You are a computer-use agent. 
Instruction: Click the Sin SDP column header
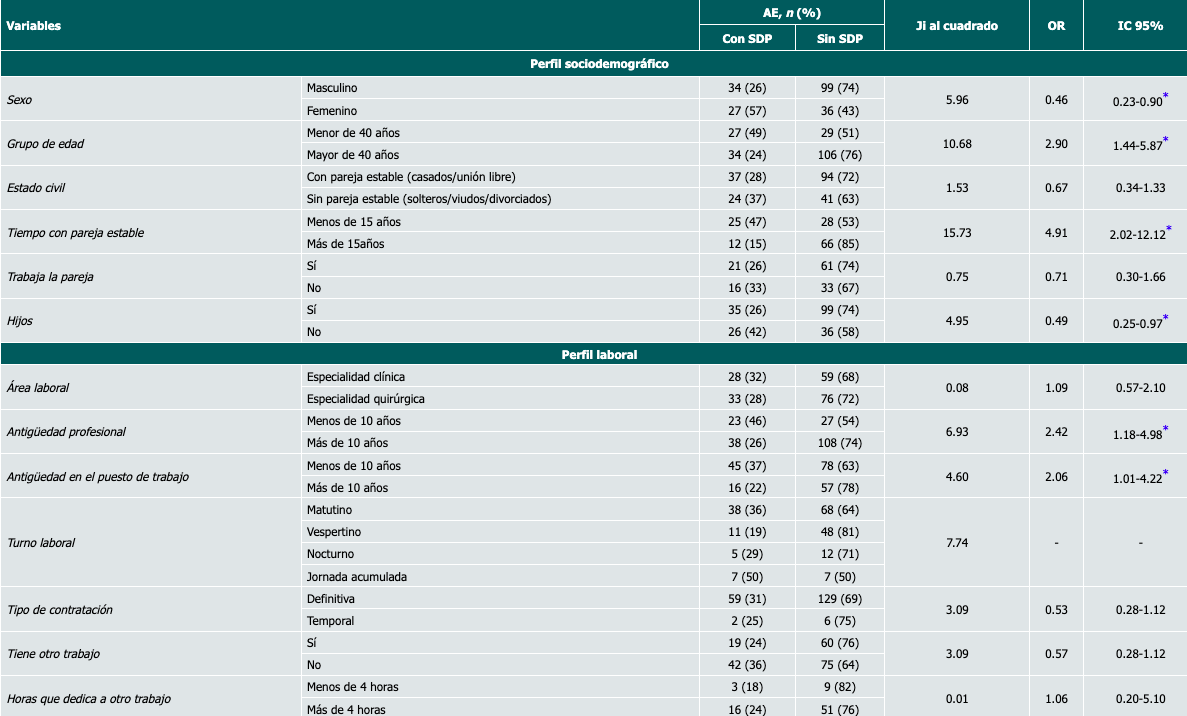(x=840, y=39)
